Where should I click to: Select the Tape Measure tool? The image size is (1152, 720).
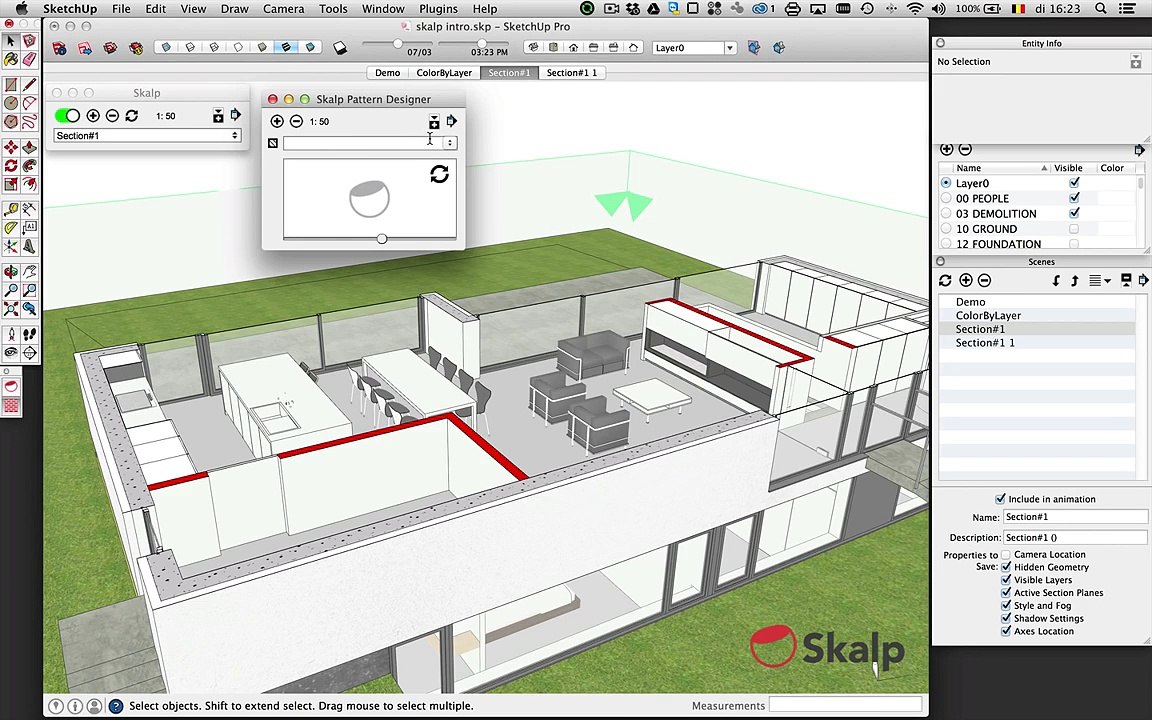[10, 210]
